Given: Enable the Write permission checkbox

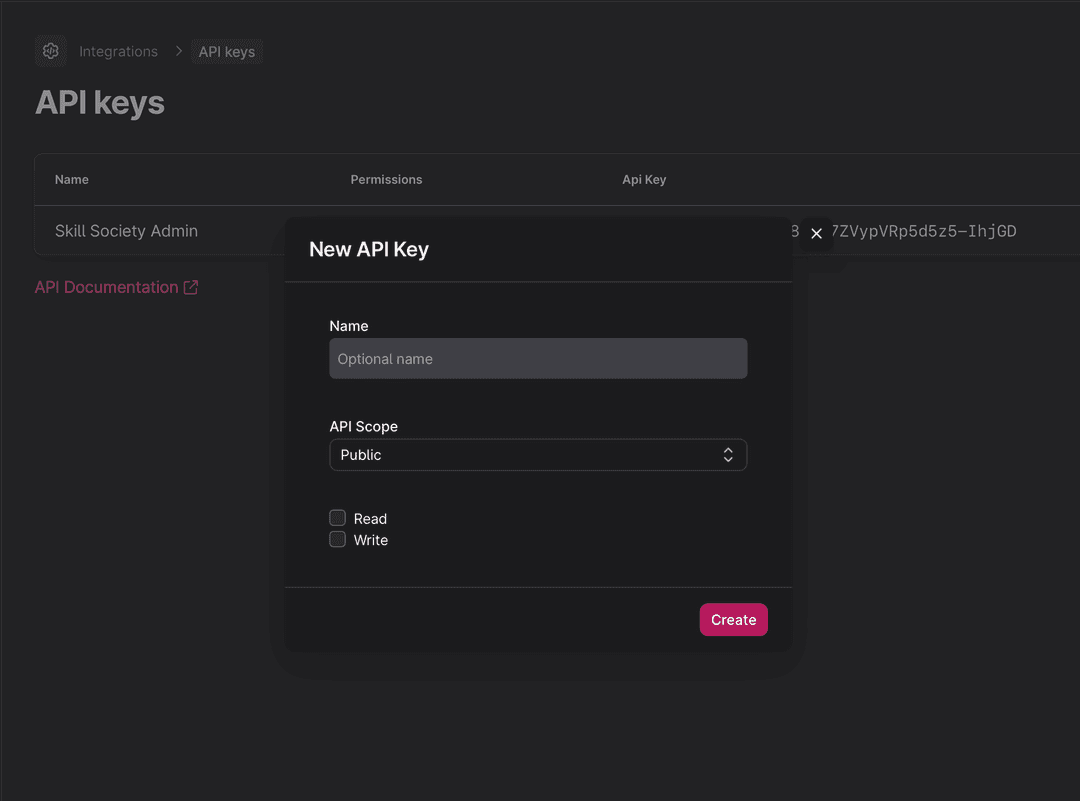Looking at the screenshot, I should point(338,540).
